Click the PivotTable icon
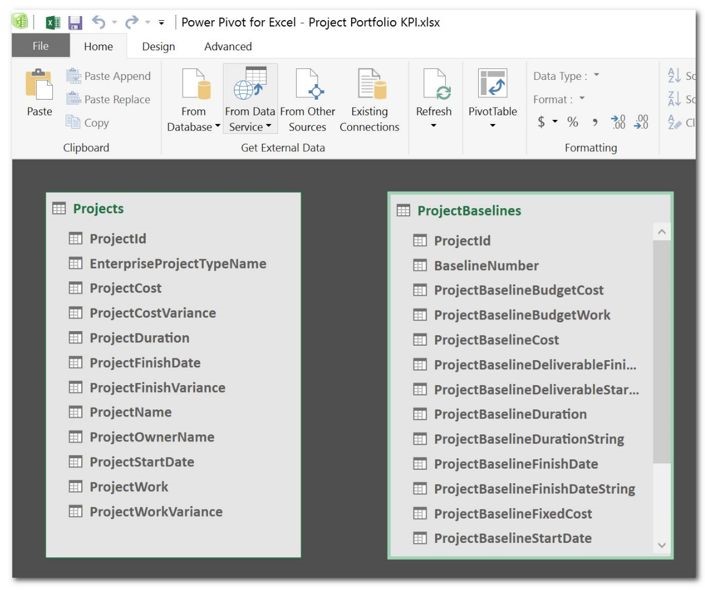705x590 pixels. click(x=493, y=84)
